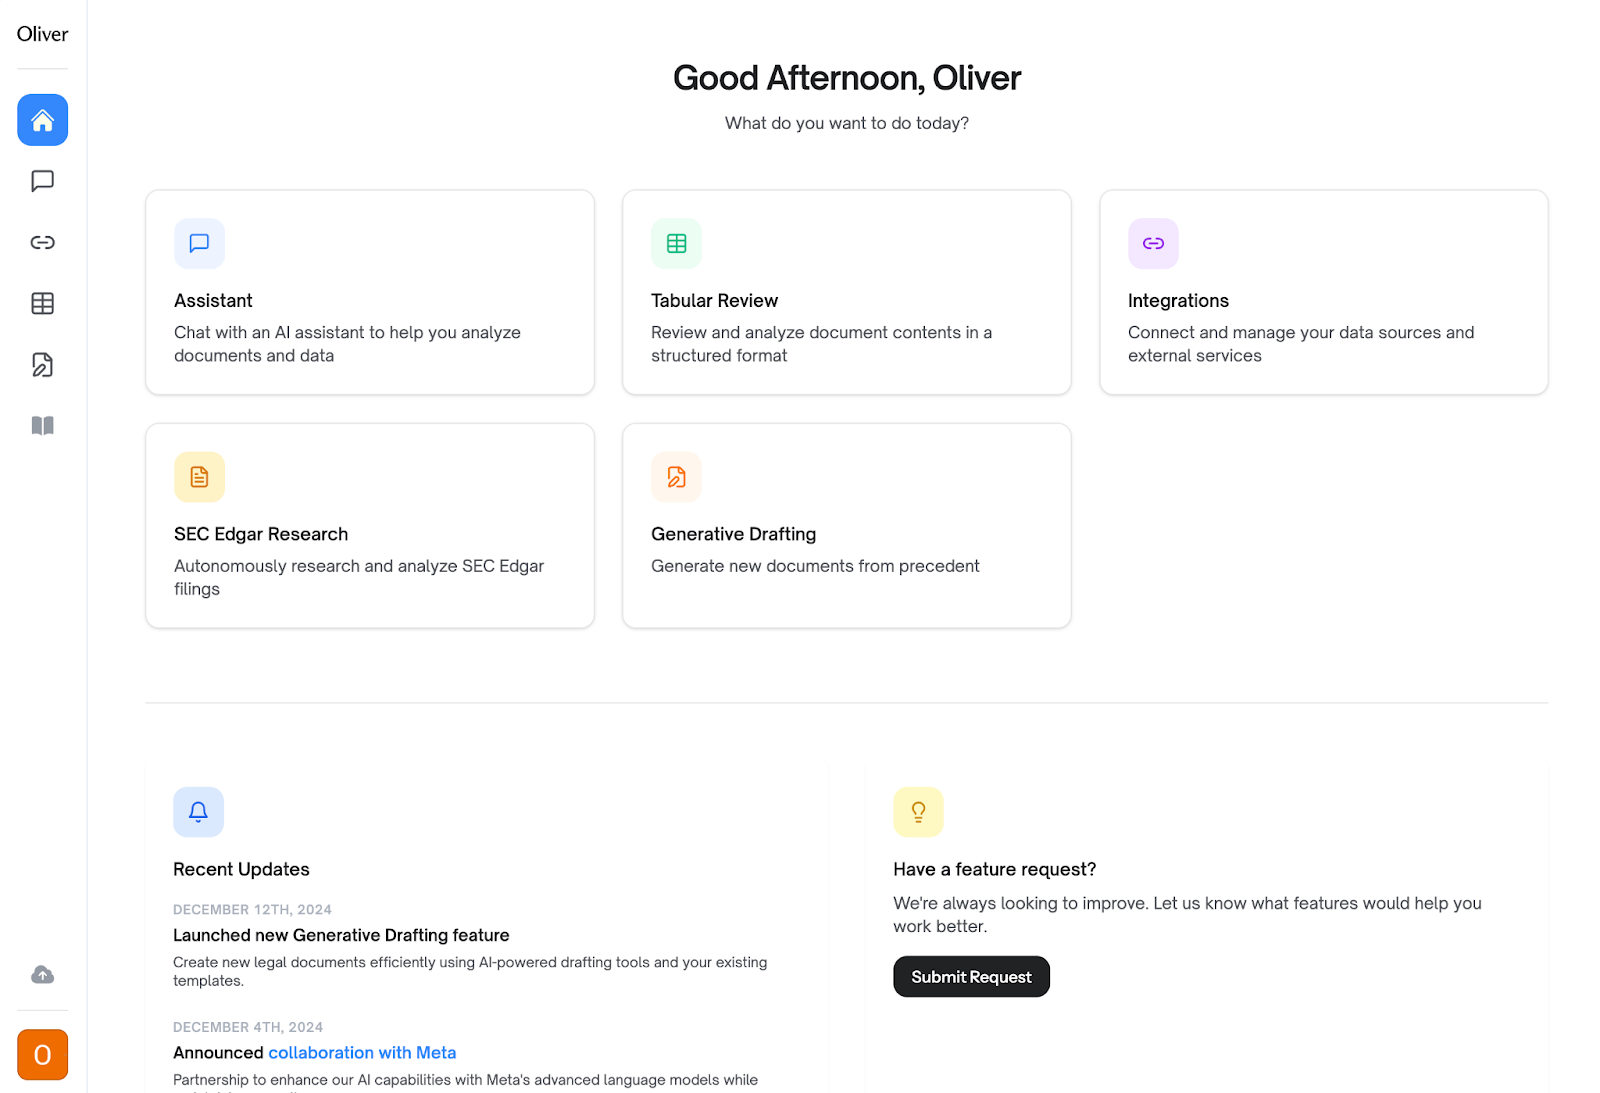Open the collaboration with Meta link

[x=362, y=1052]
